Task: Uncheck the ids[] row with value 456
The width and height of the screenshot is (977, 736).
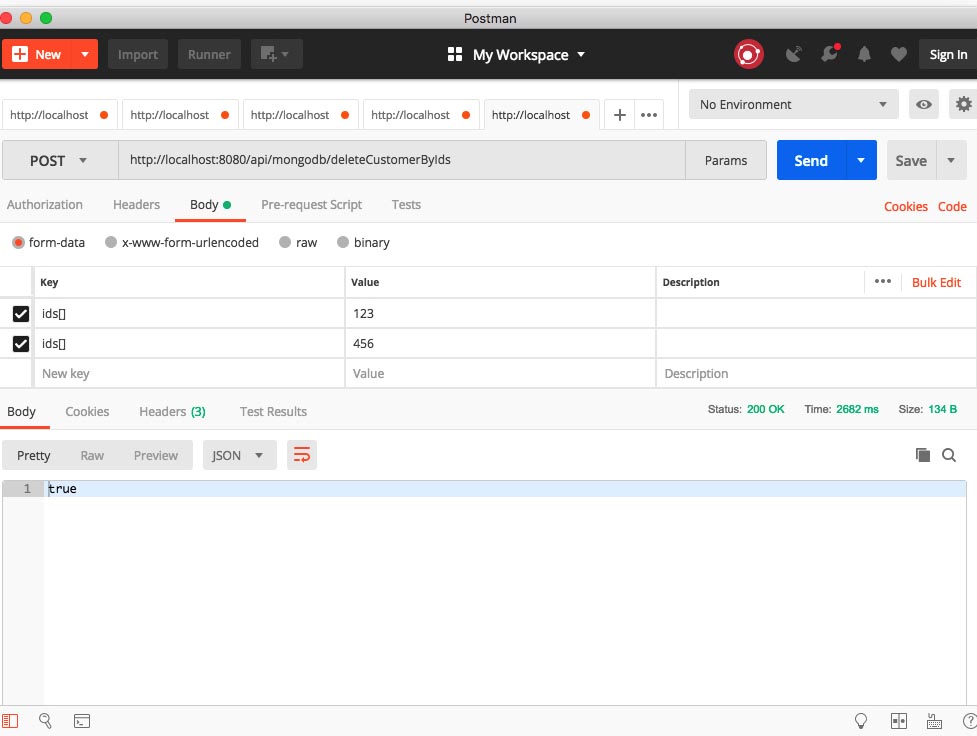Action: pos(21,344)
